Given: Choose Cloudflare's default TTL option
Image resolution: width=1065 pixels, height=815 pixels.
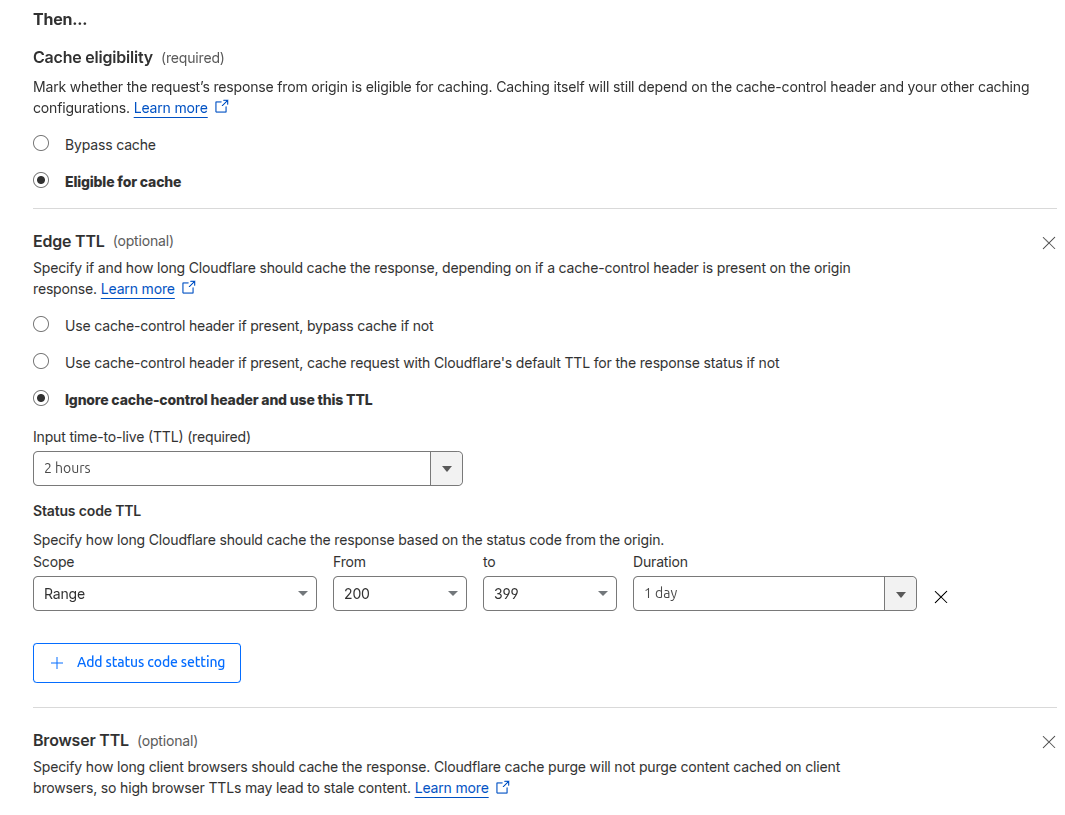Looking at the screenshot, I should coord(41,362).
